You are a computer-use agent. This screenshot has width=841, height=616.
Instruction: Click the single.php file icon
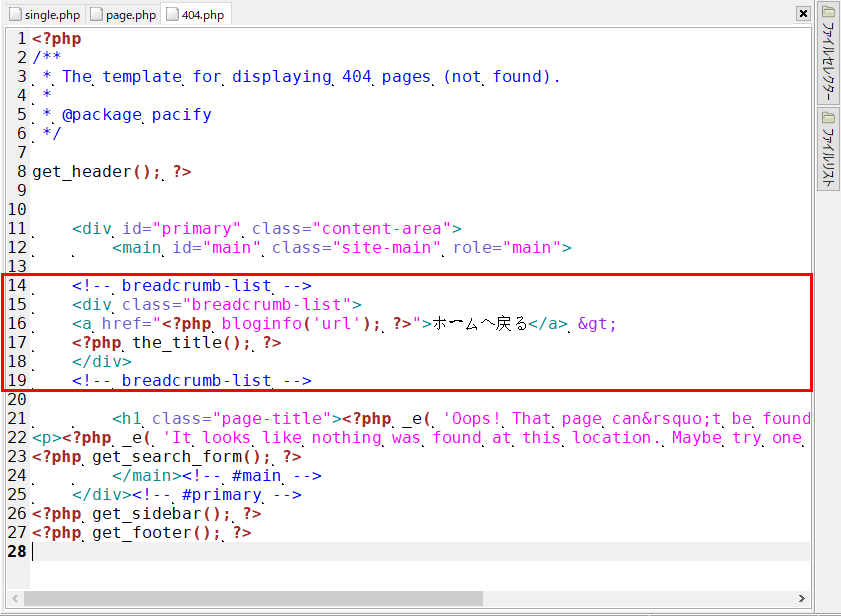(x=16, y=14)
